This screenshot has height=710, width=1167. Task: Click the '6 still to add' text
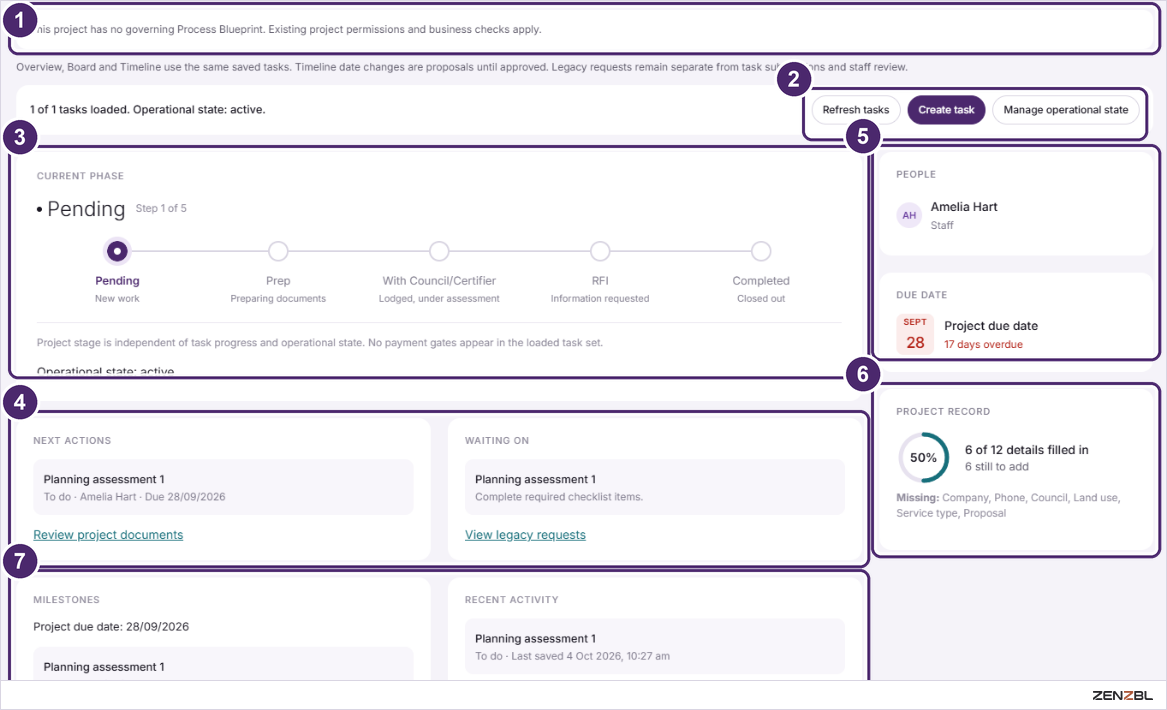point(996,467)
